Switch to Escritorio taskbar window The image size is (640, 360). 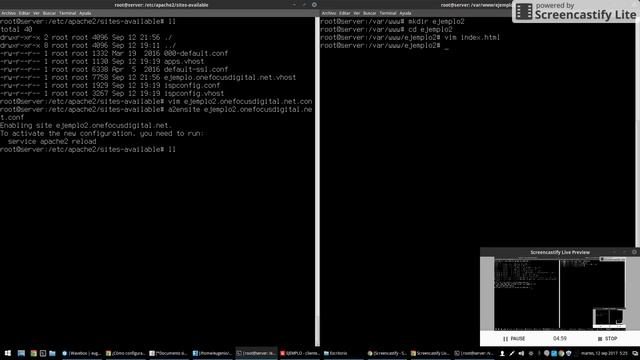[x=343, y=353]
